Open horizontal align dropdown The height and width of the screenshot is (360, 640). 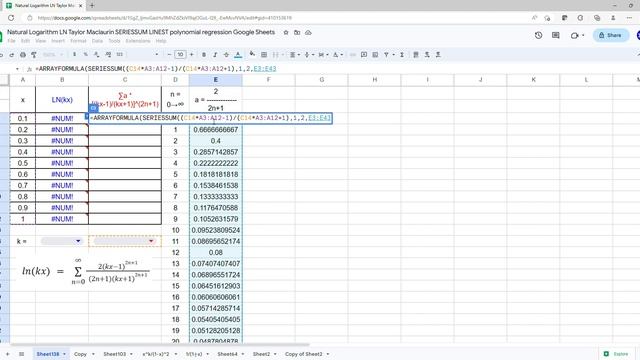294,55
